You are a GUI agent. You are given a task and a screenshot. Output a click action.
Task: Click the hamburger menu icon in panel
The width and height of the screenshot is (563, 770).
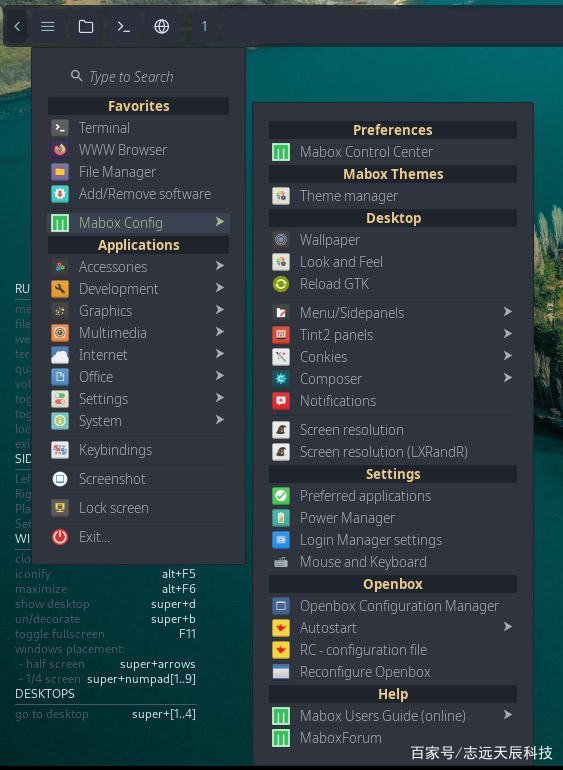click(x=48, y=26)
